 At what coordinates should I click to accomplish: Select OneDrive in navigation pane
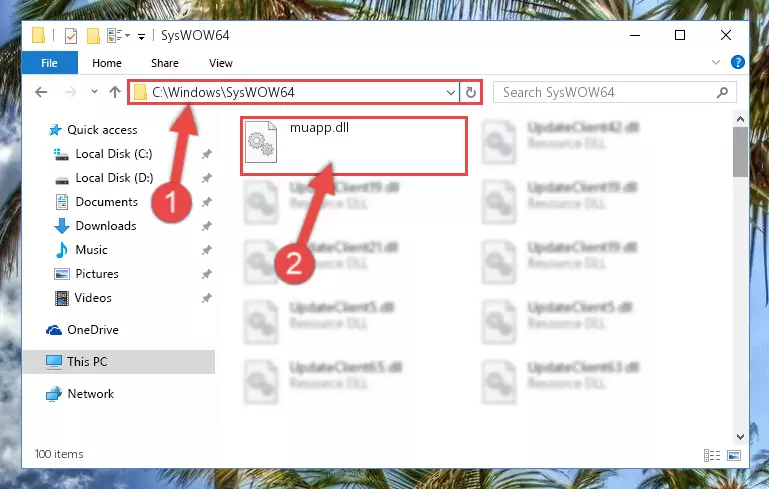[93, 330]
